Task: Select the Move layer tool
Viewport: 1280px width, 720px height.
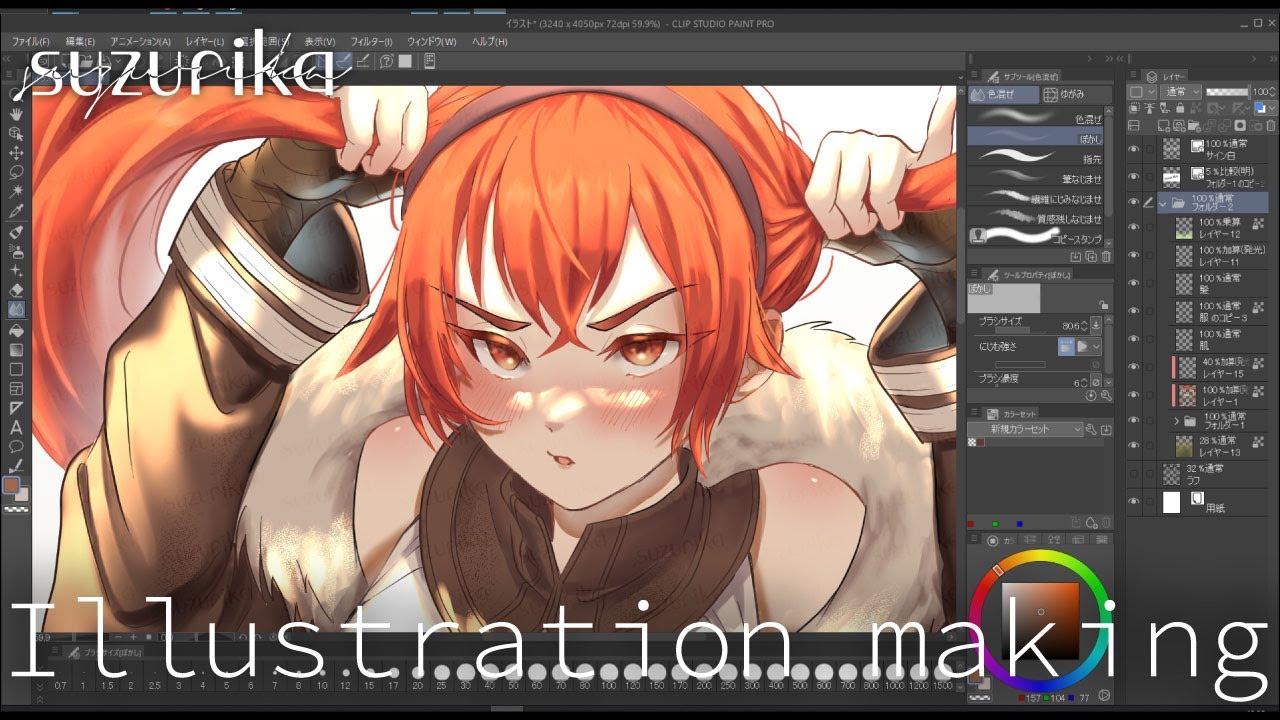Action: point(16,153)
